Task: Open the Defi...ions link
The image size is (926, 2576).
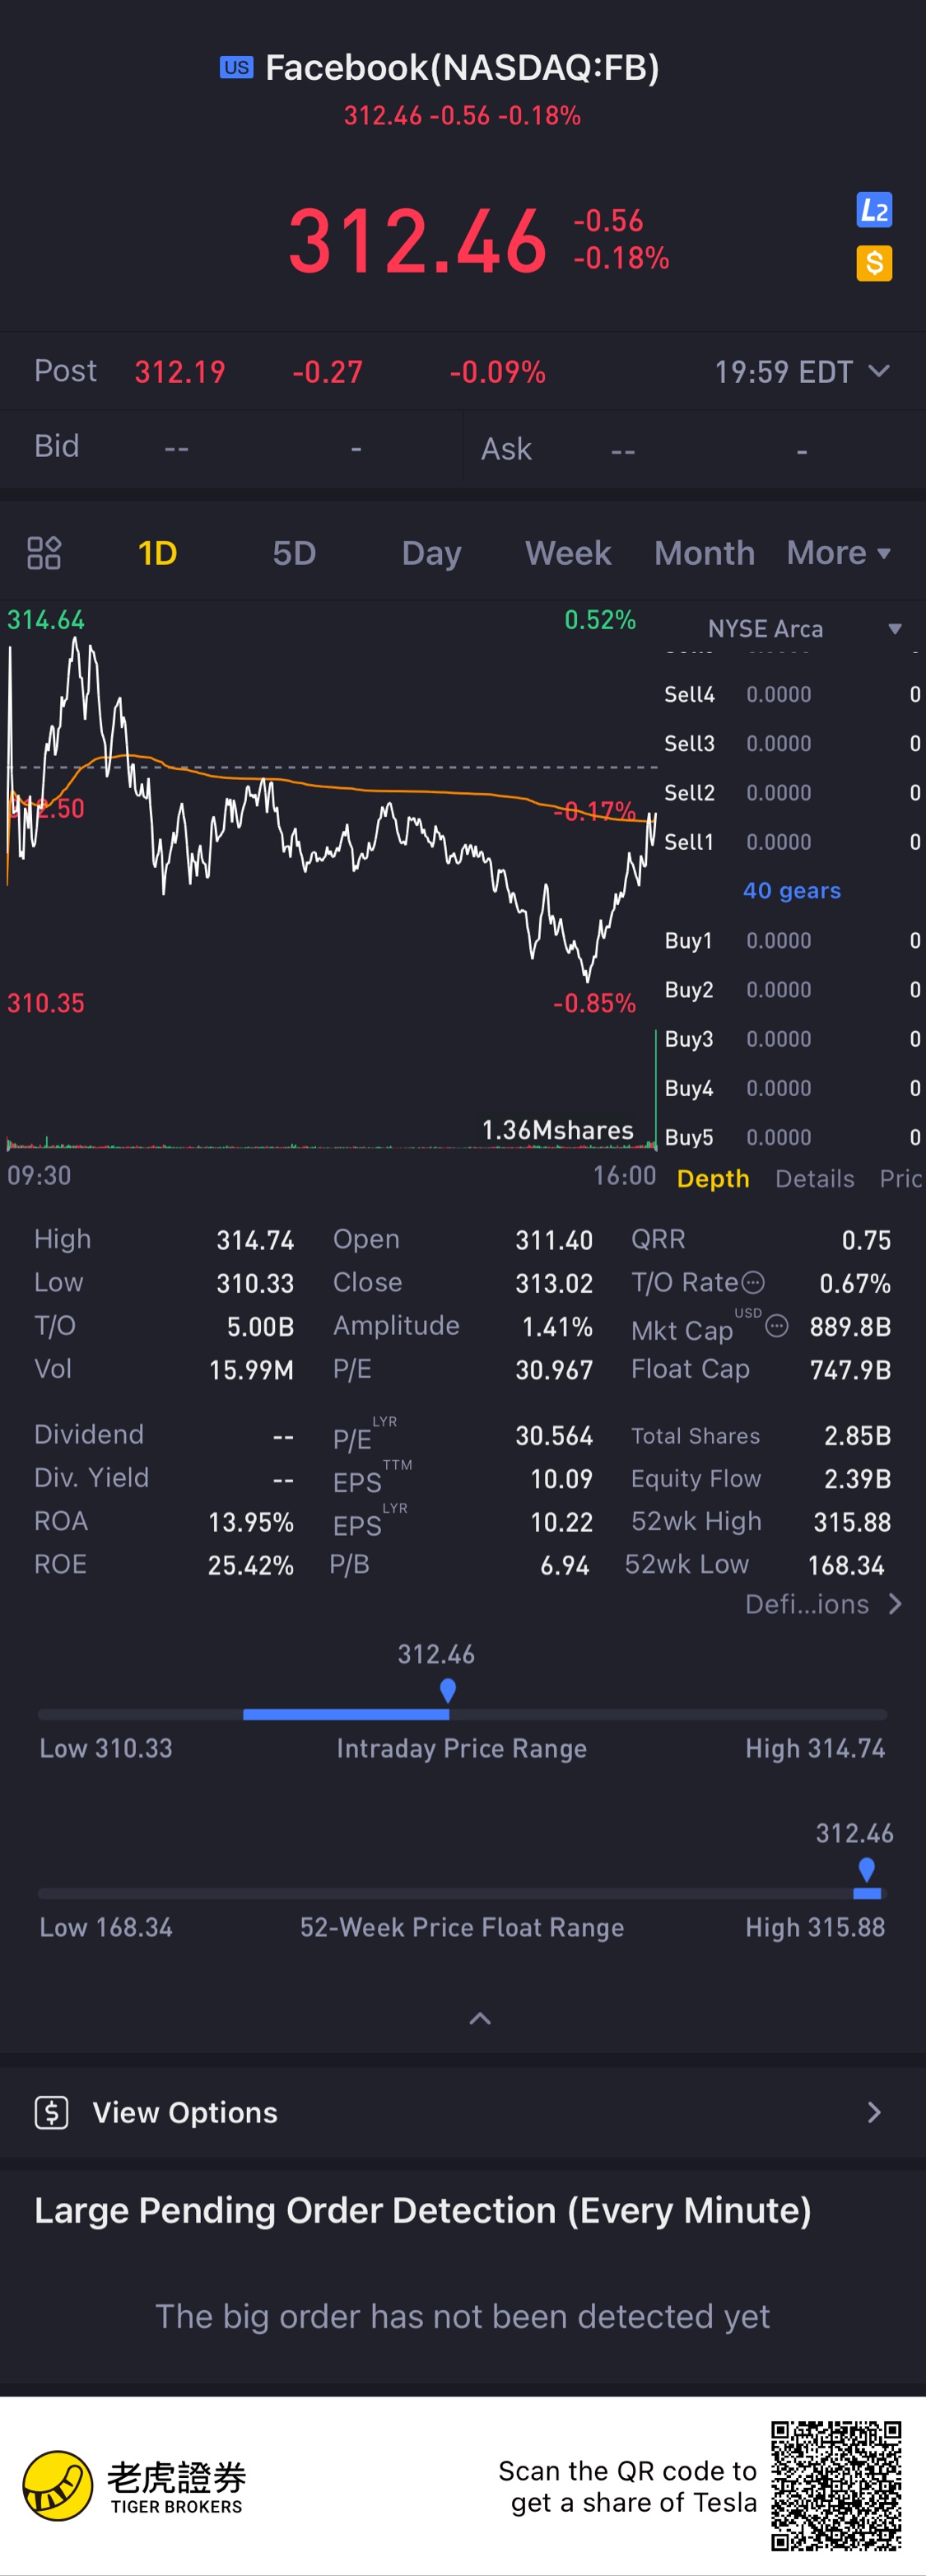Action: click(x=823, y=1604)
